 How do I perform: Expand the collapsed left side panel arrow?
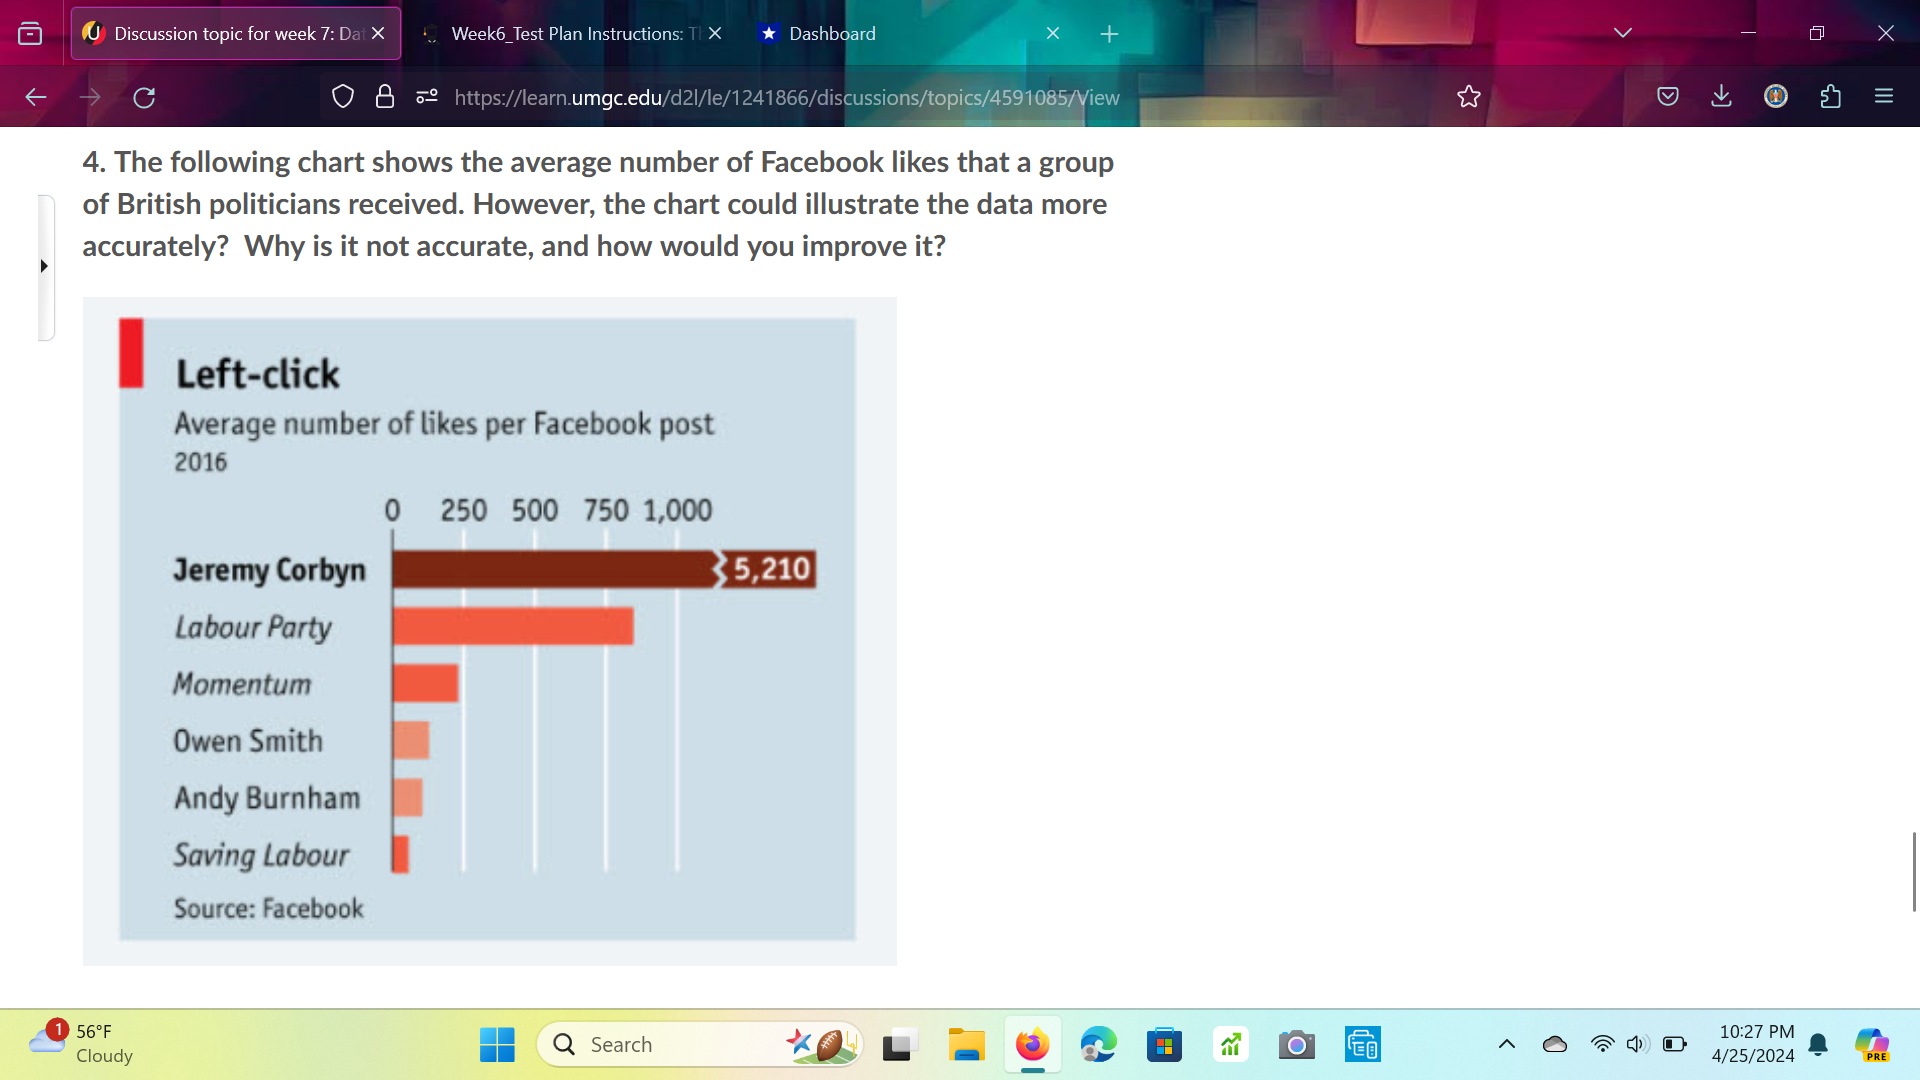click(x=44, y=267)
